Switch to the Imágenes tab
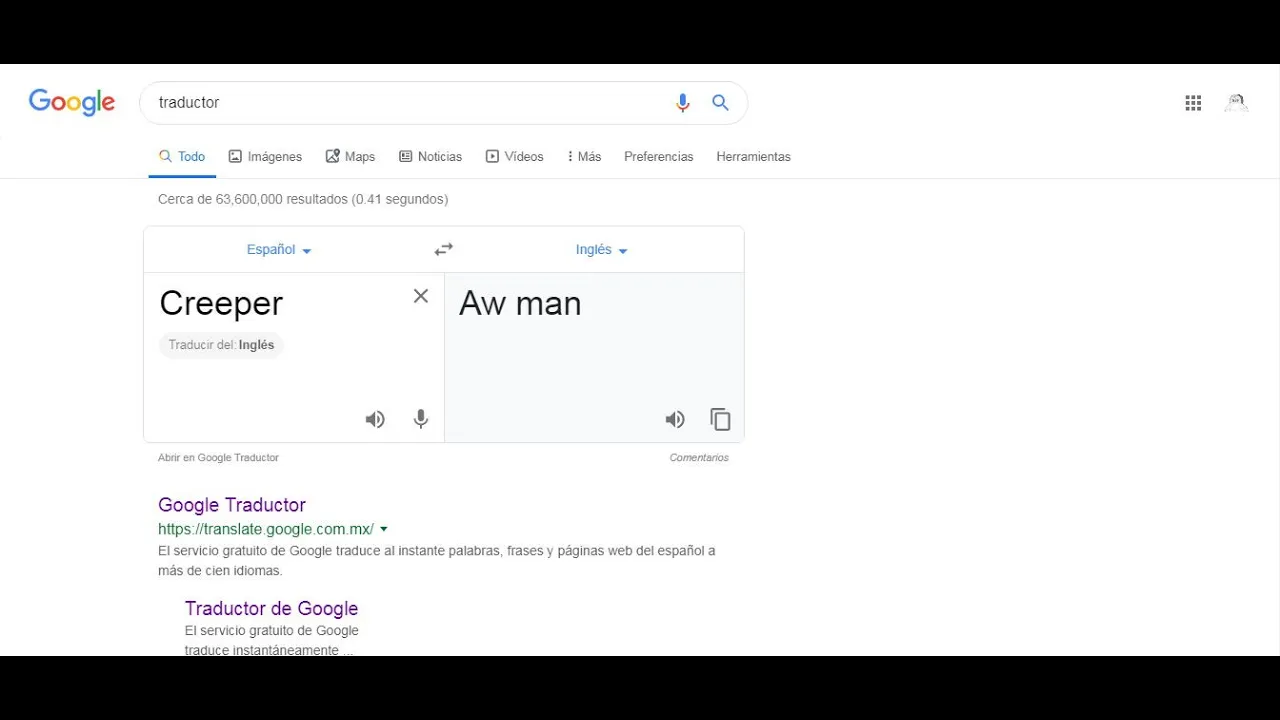This screenshot has width=1280, height=720. (x=265, y=156)
